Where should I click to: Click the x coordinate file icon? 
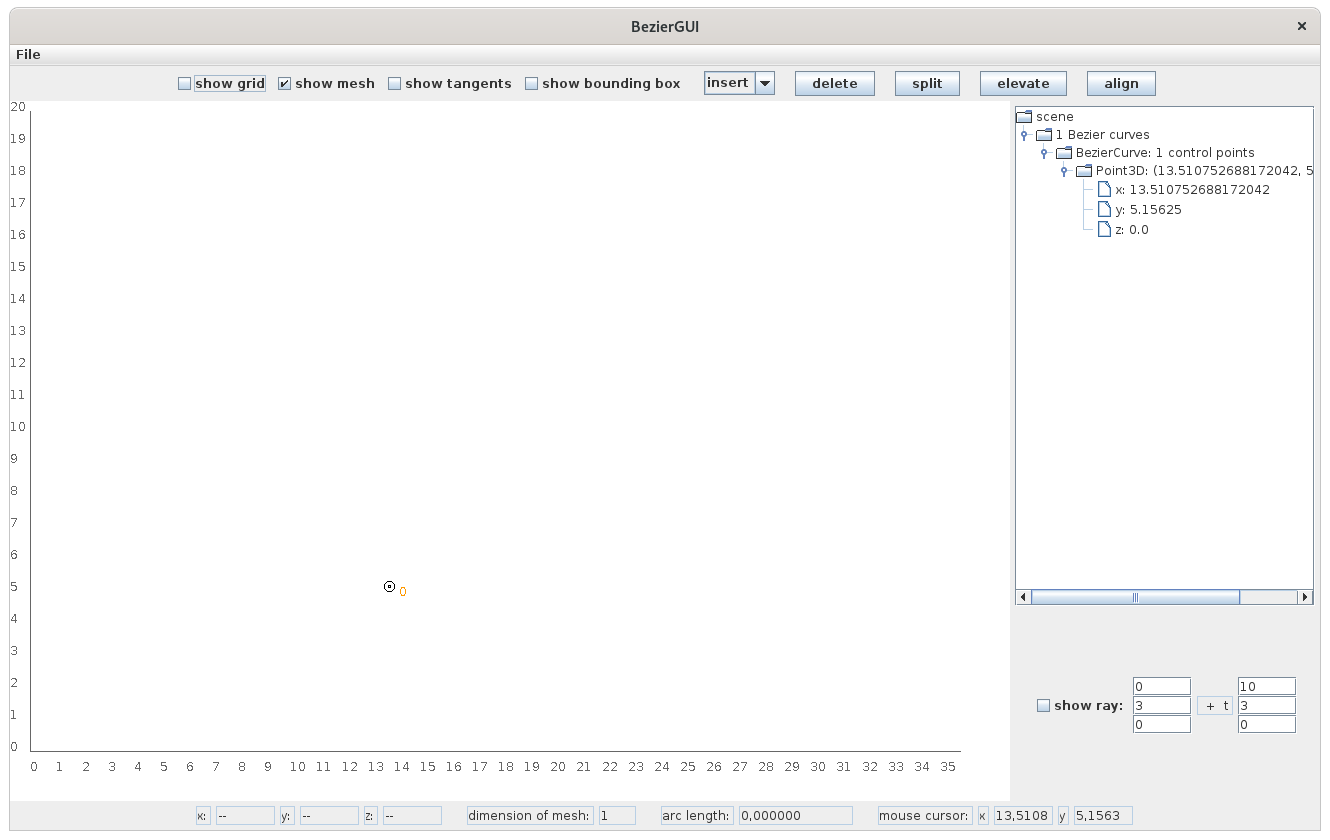pos(1104,190)
